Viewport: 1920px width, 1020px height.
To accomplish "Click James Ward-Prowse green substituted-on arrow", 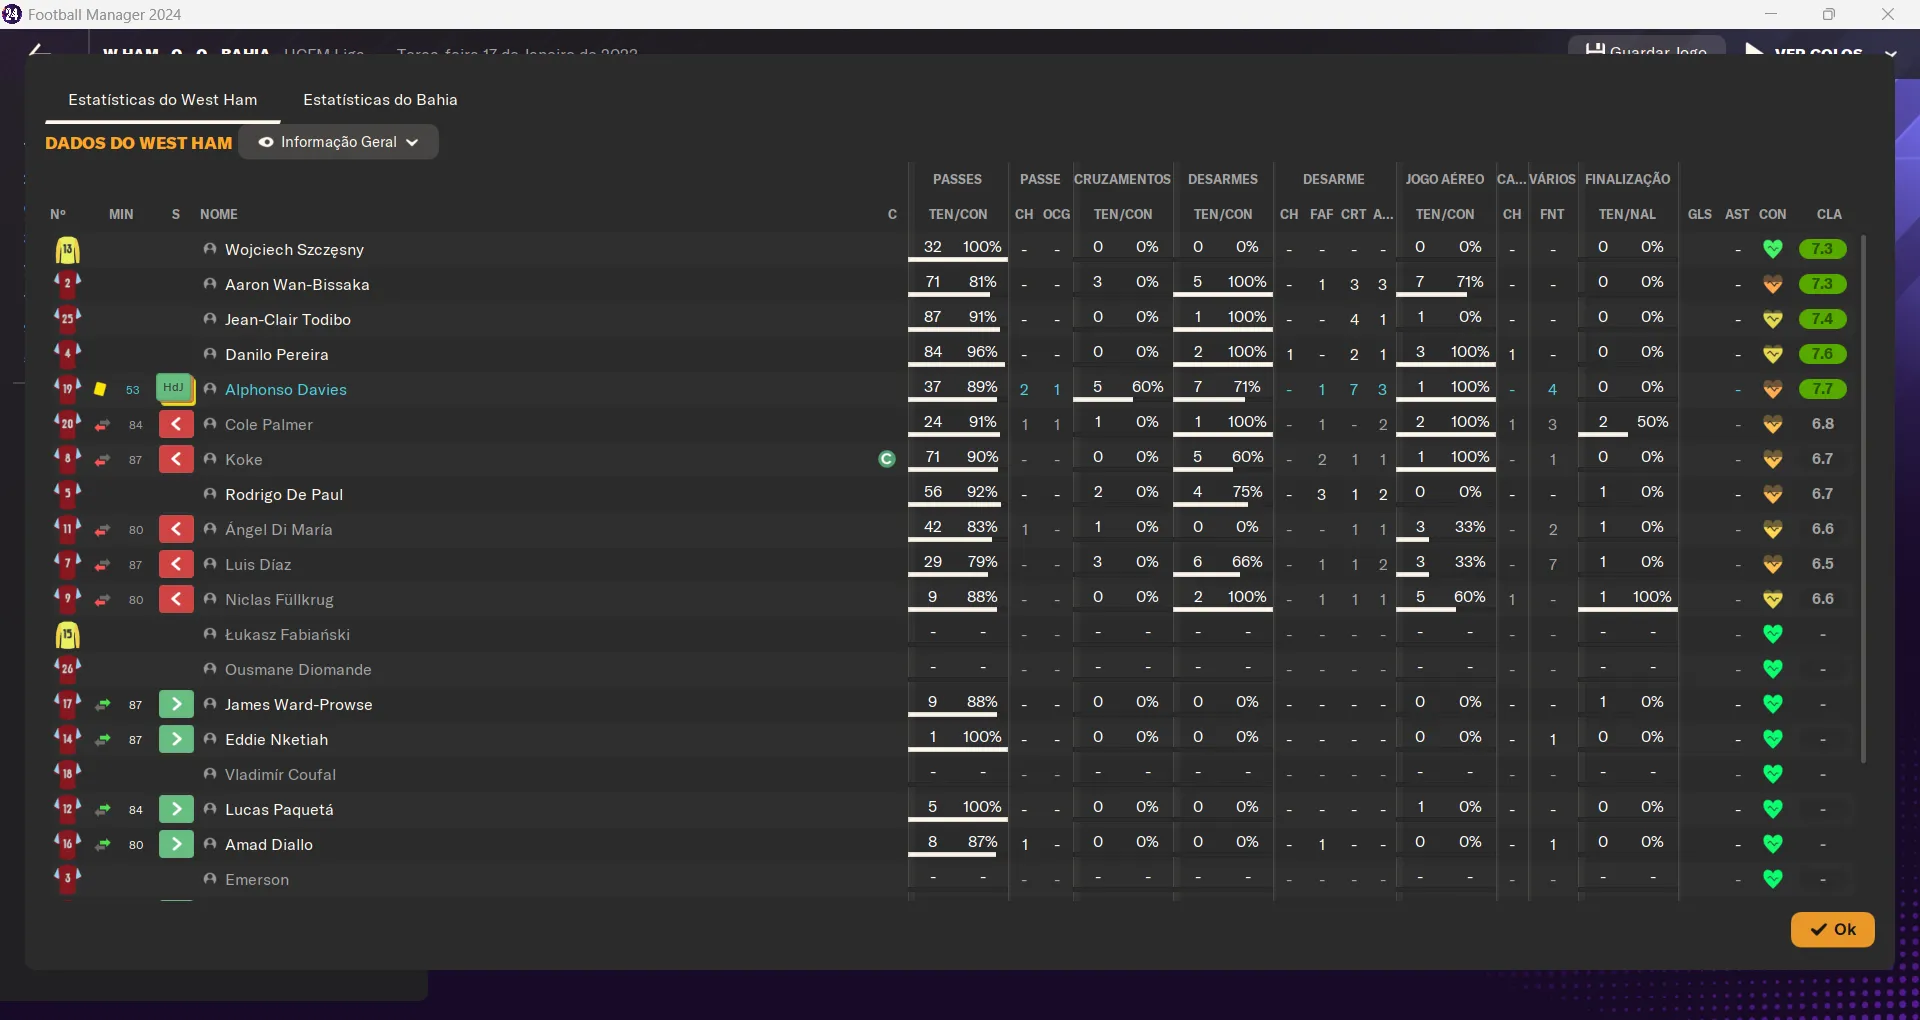I will pos(176,704).
